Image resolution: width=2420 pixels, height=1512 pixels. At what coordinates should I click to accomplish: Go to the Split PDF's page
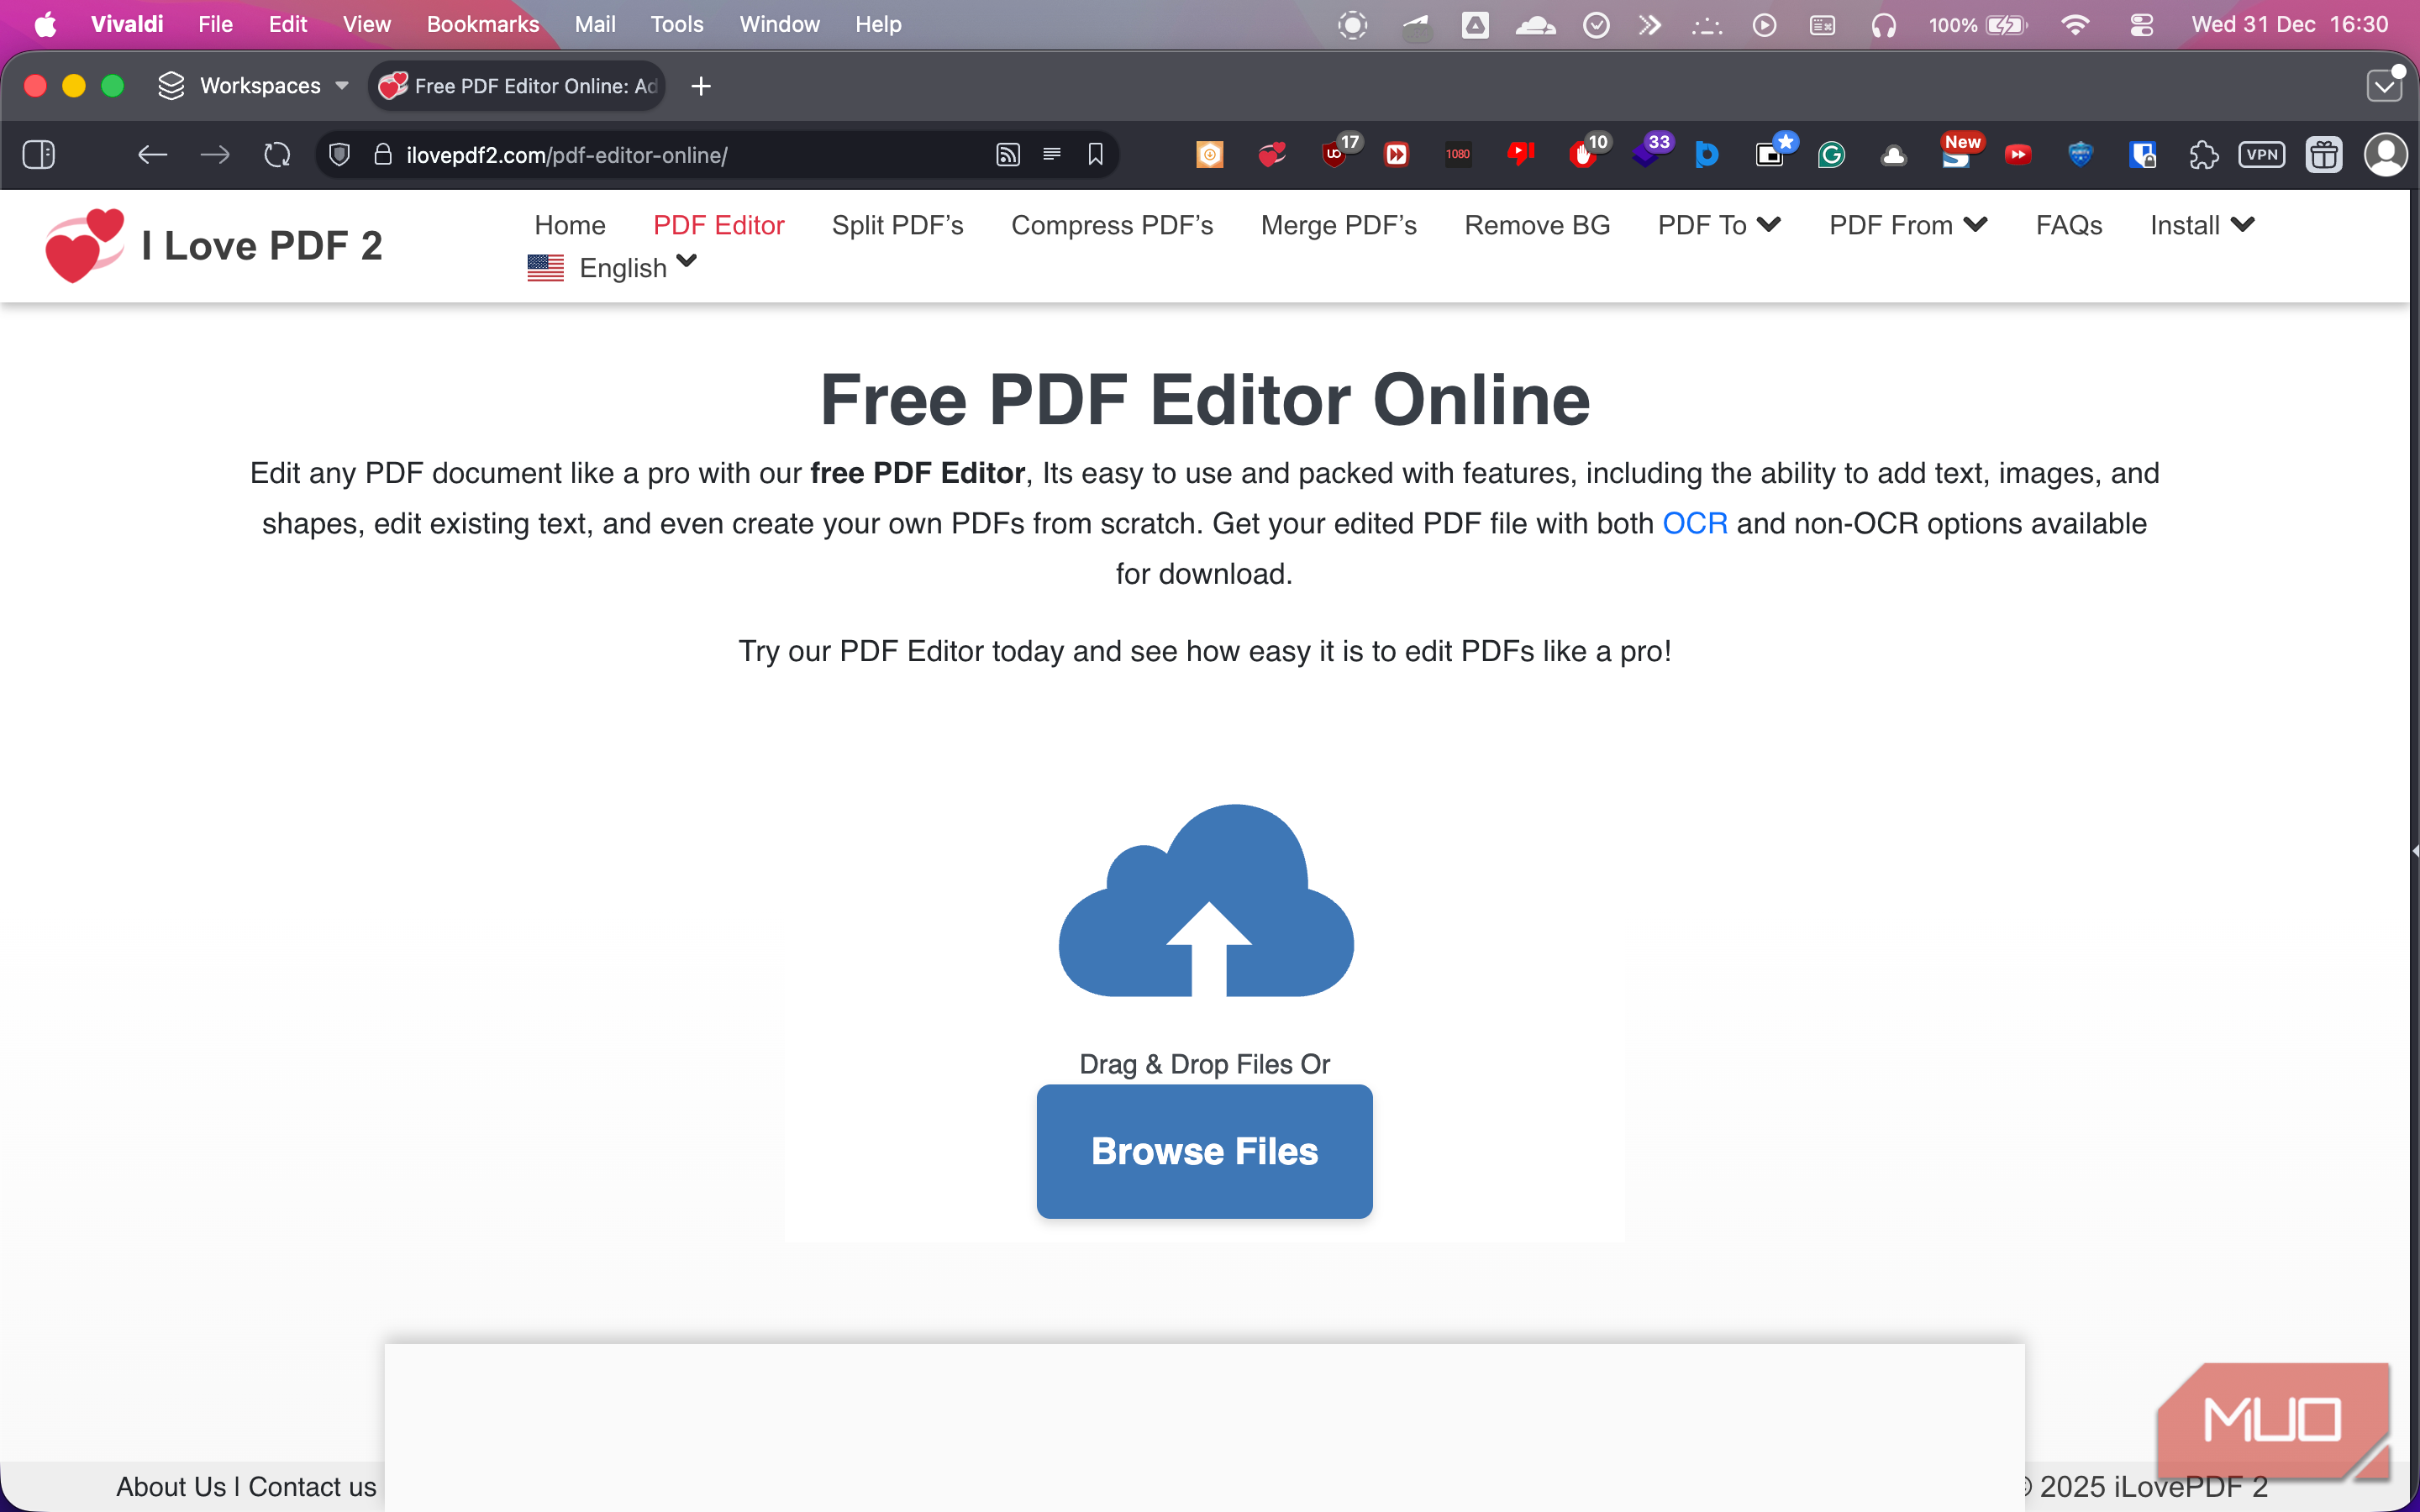tap(897, 225)
